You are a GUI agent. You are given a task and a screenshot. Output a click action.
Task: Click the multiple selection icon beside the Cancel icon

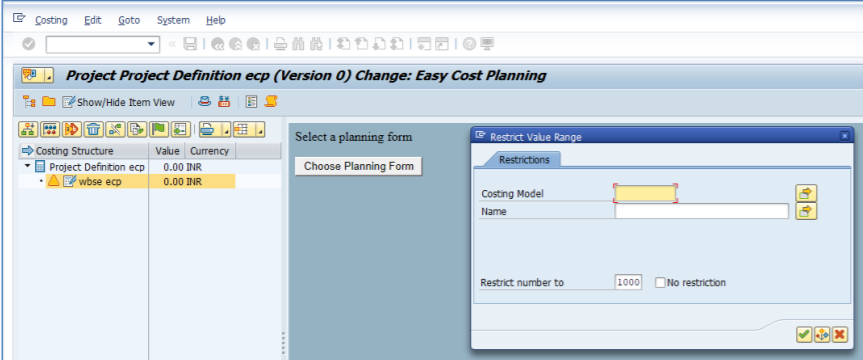pyautogui.click(x=822, y=334)
